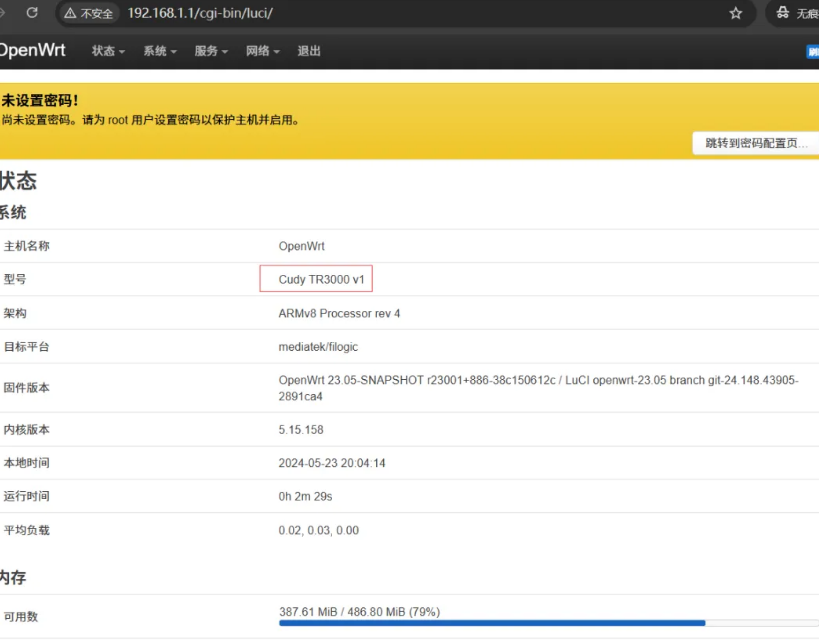Click the 不安全 warning triangle icon

[x=69, y=14]
